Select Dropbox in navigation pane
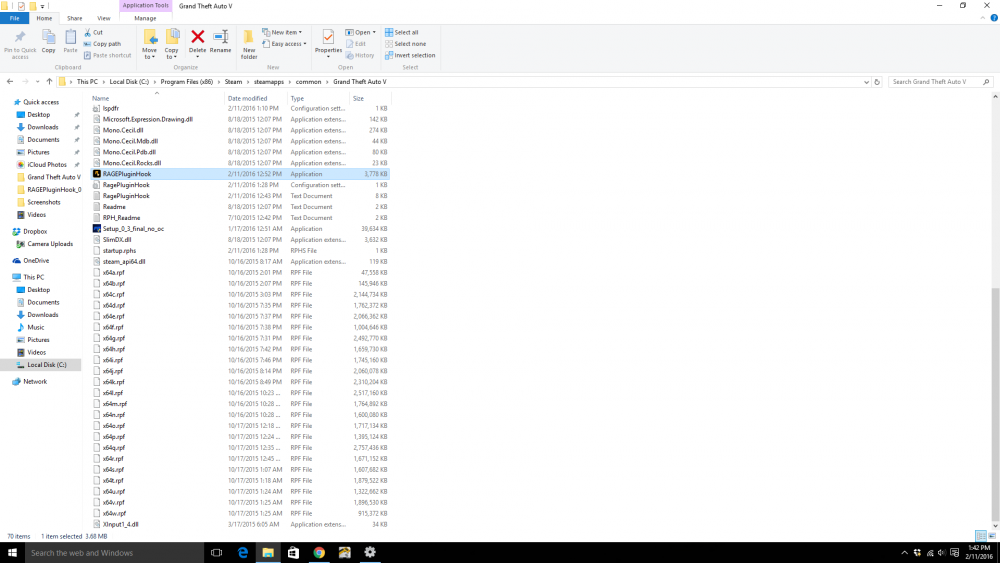 point(35,231)
